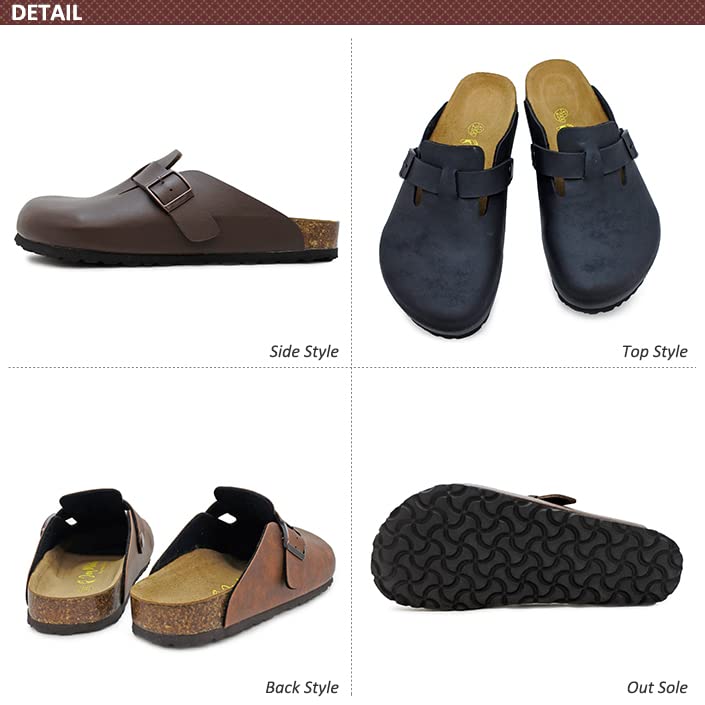Click the cork heel of brown side clog

click(318, 234)
